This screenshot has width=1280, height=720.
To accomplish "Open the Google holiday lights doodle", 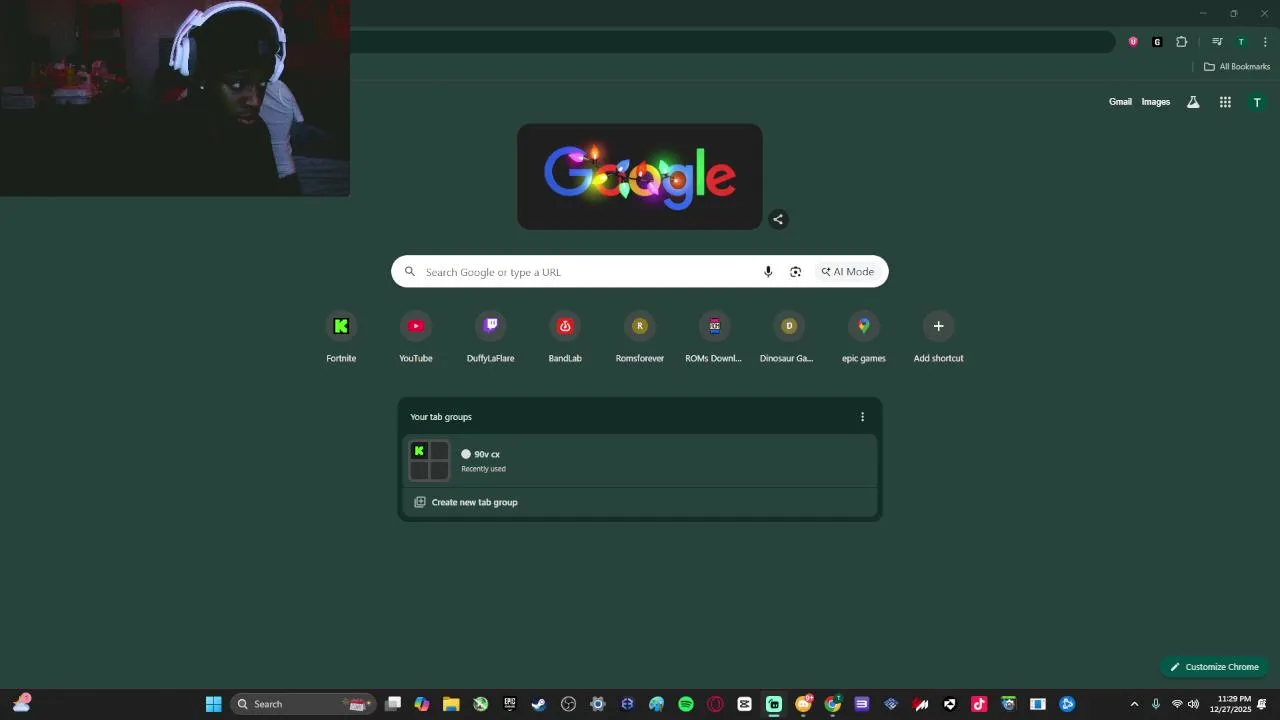I will [x=640, y=177].
